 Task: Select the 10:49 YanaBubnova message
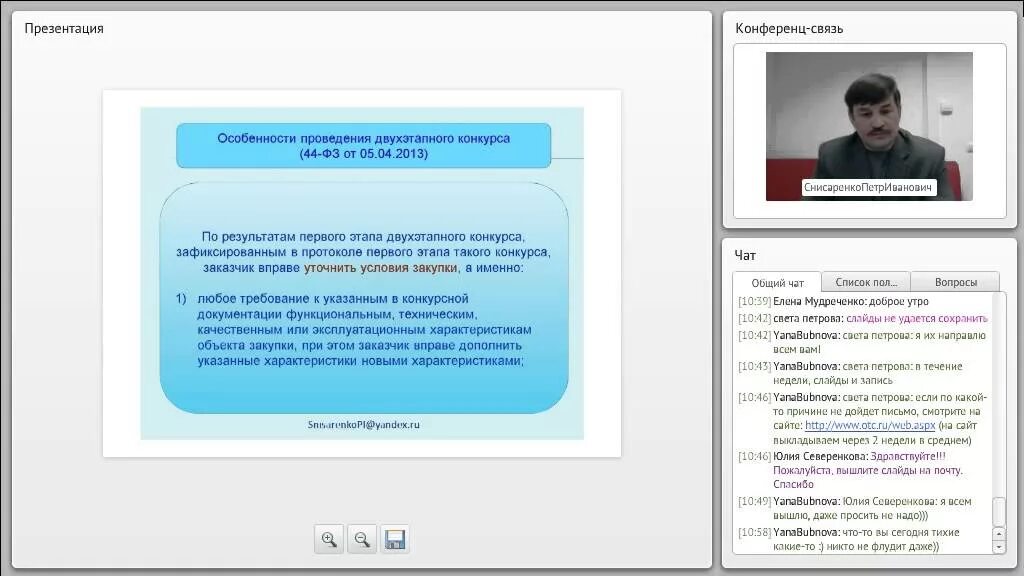[x=855, y=508]
